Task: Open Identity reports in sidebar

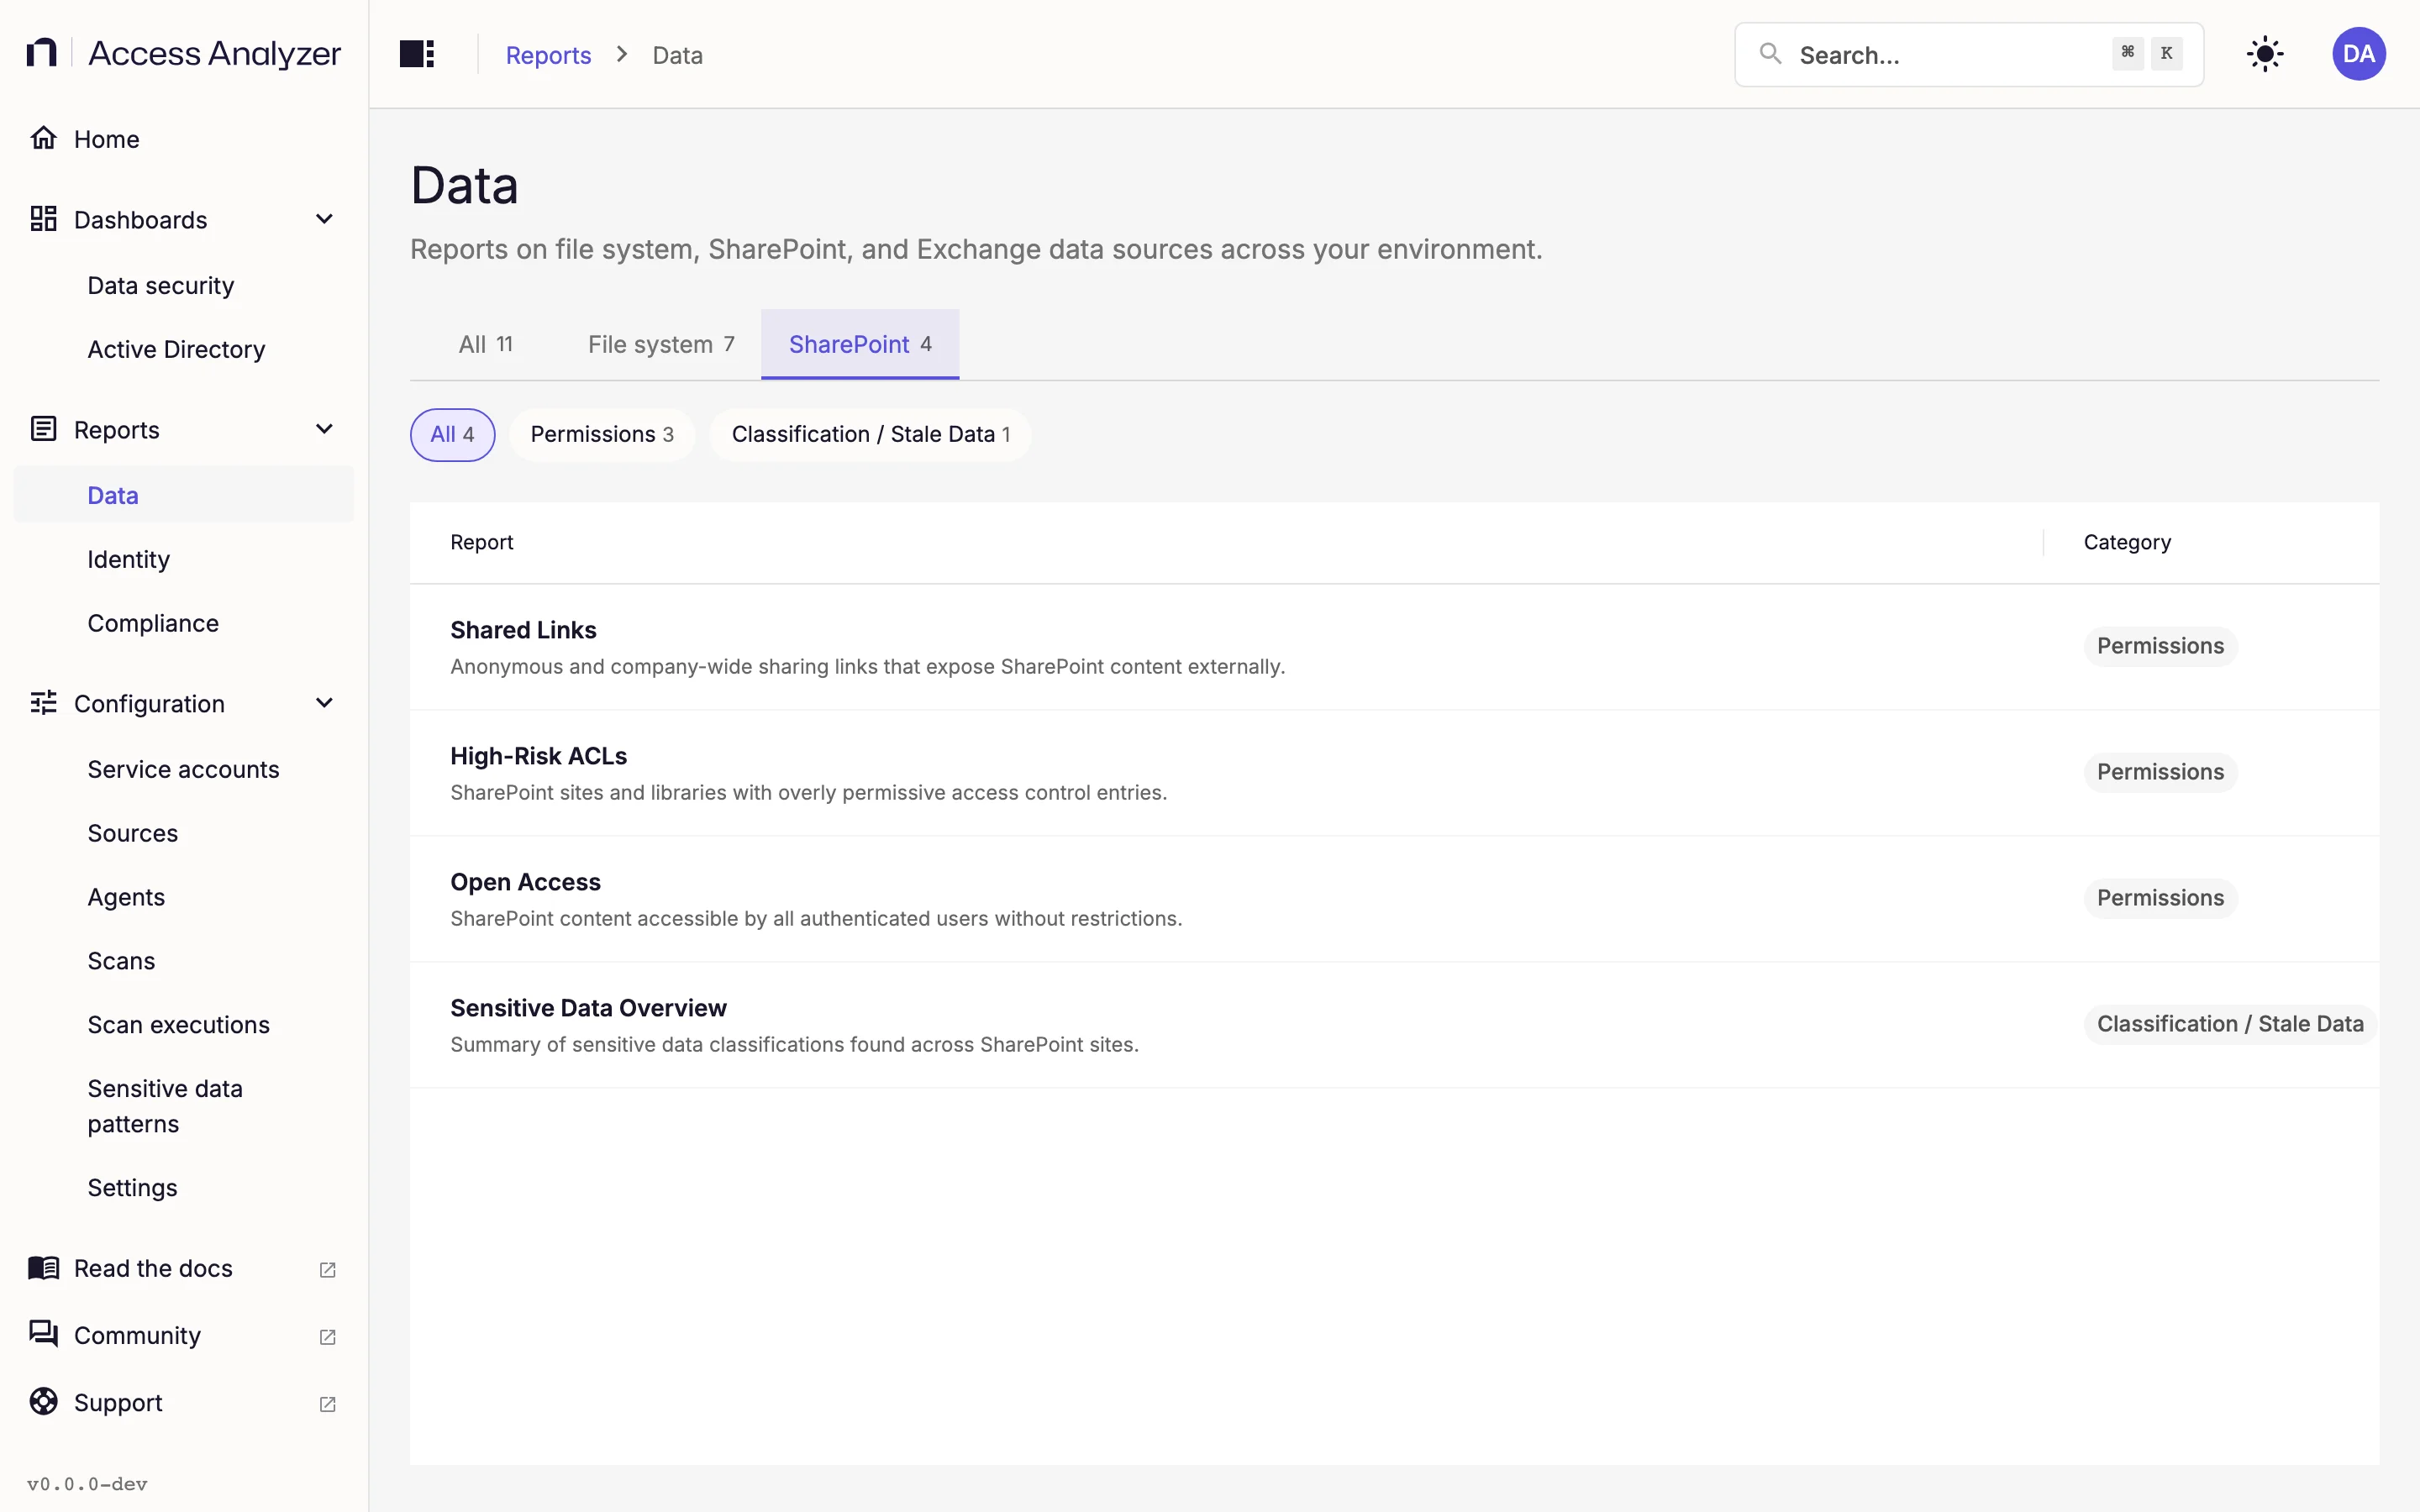Action: point(184,559)
